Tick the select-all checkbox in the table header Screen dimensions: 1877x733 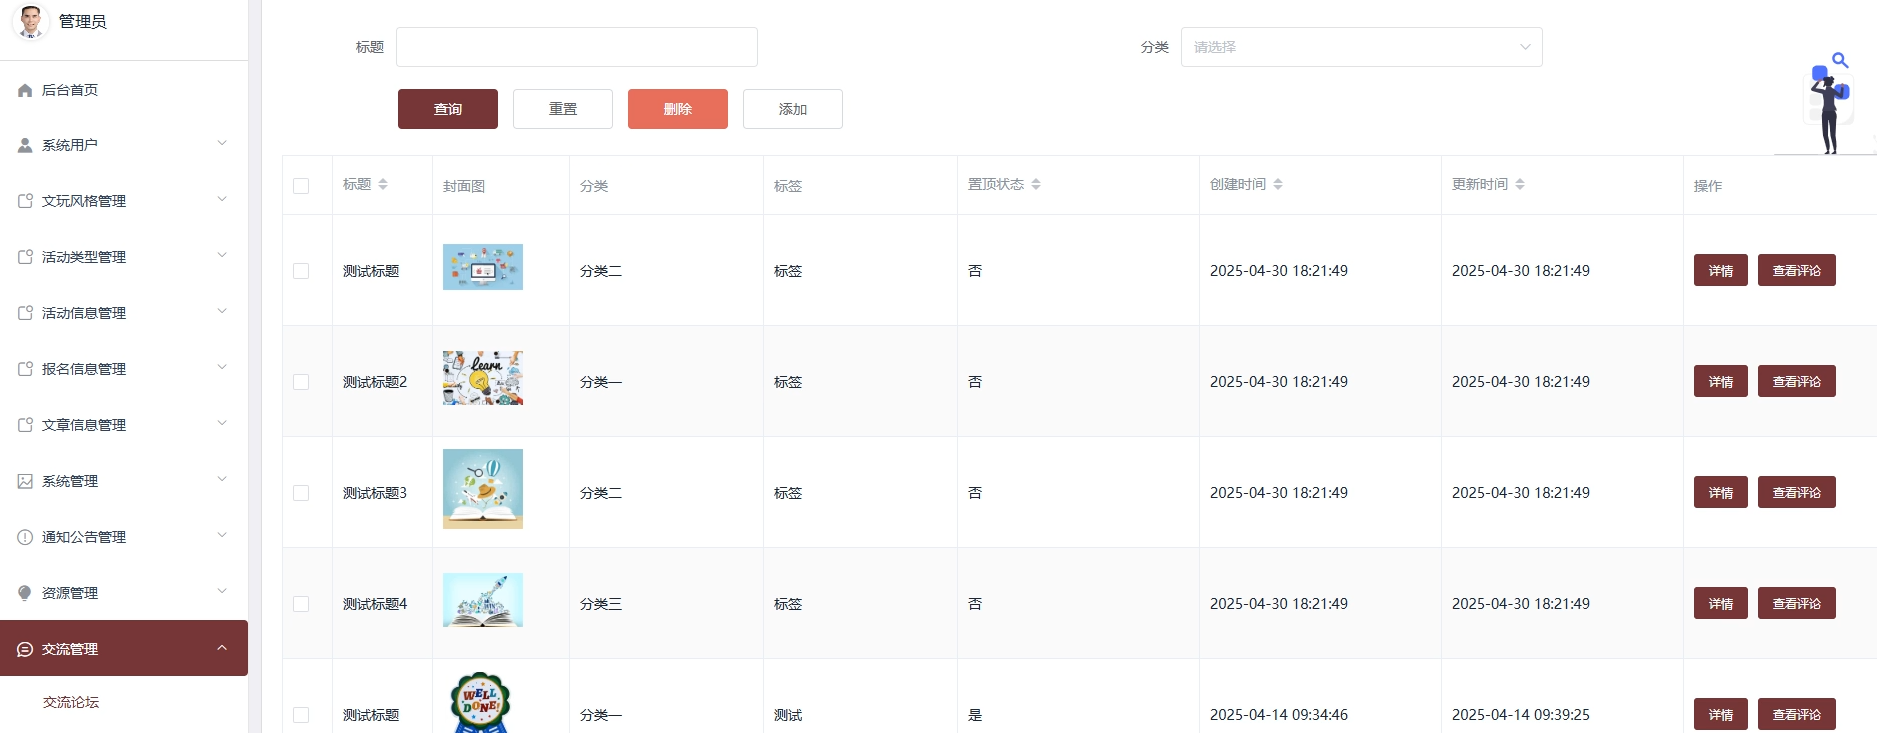click(301, 186)
